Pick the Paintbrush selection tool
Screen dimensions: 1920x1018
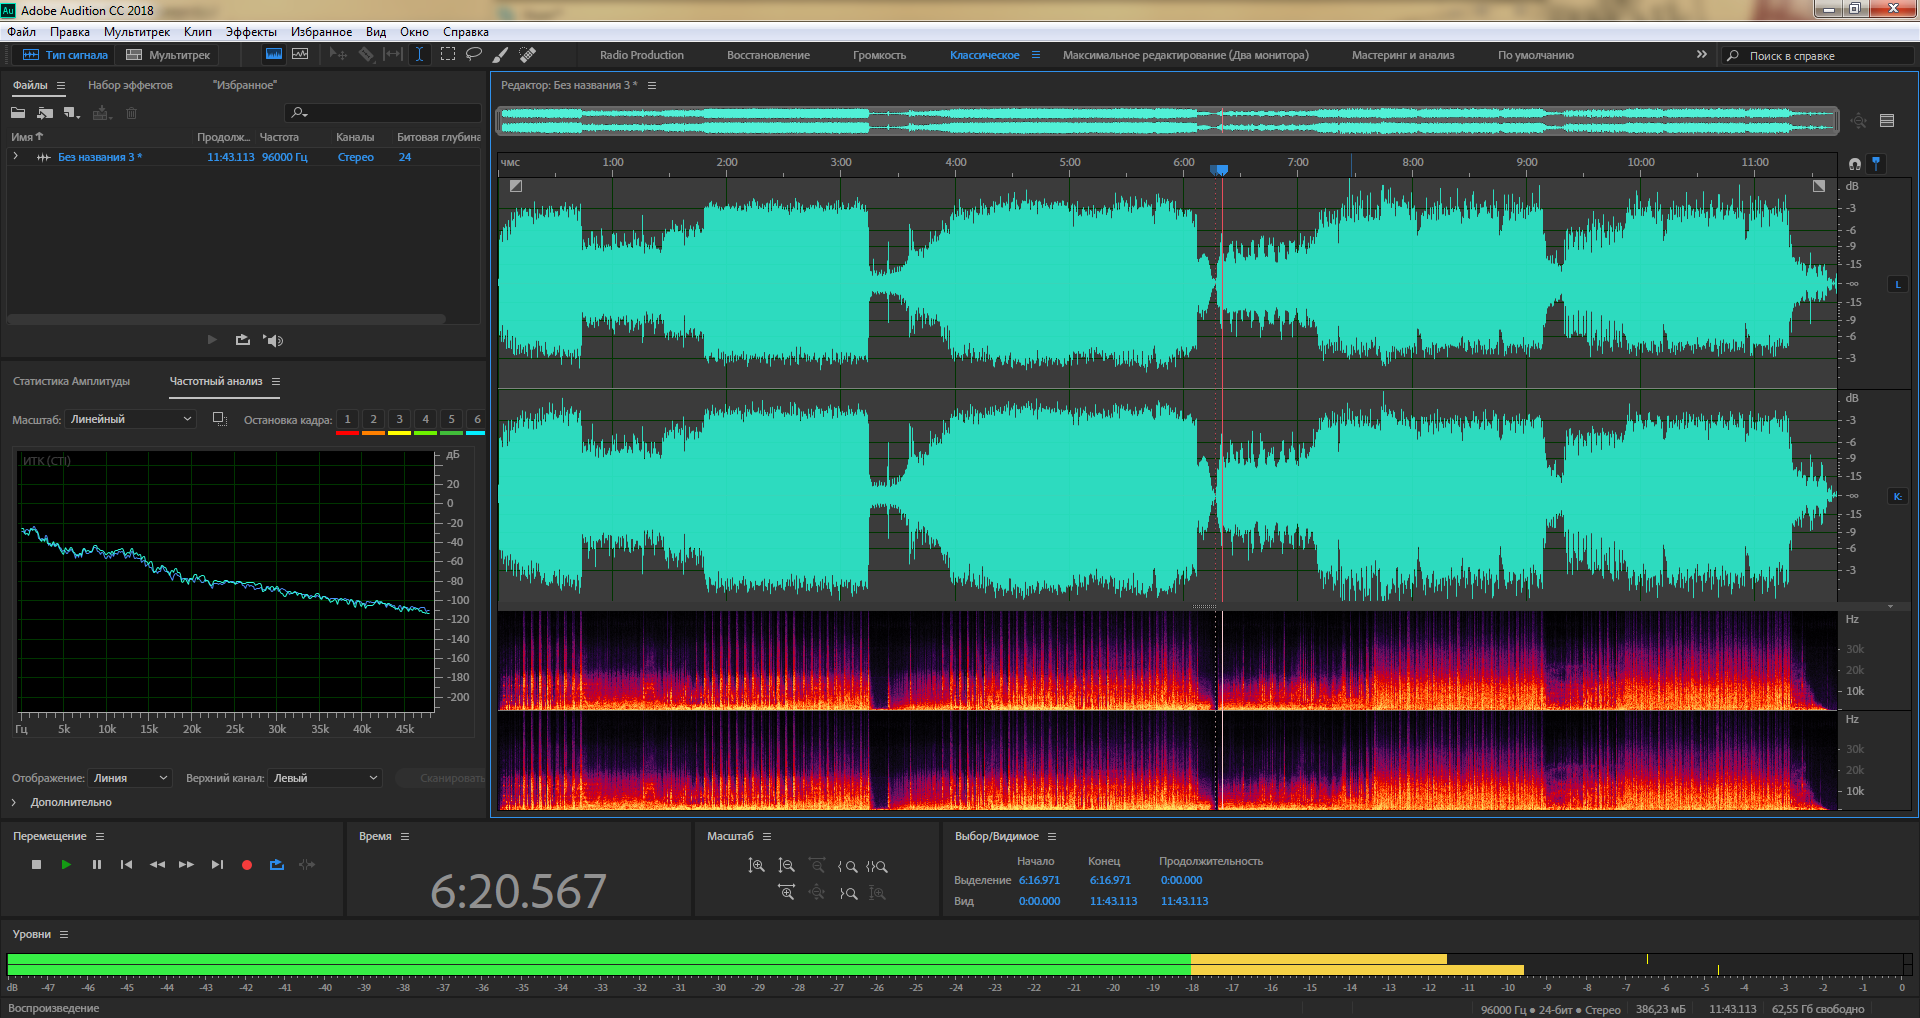(500, 55)
